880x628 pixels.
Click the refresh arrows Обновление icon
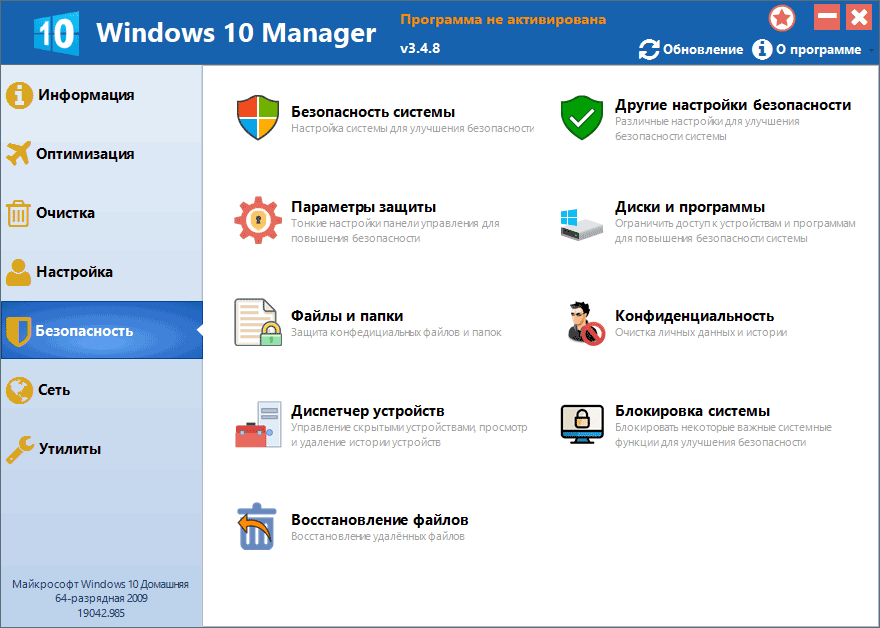(x=649, y=49)
